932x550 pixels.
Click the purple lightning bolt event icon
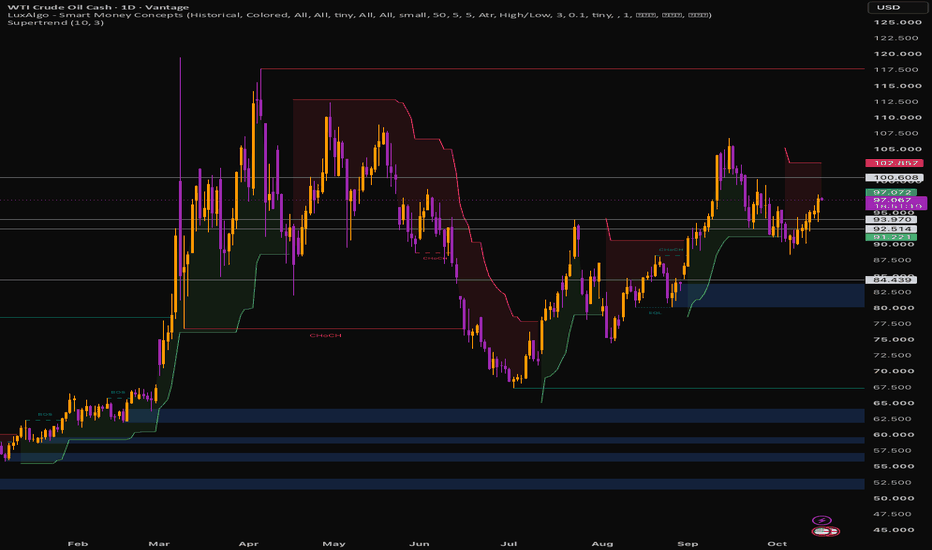click(821, 520)
